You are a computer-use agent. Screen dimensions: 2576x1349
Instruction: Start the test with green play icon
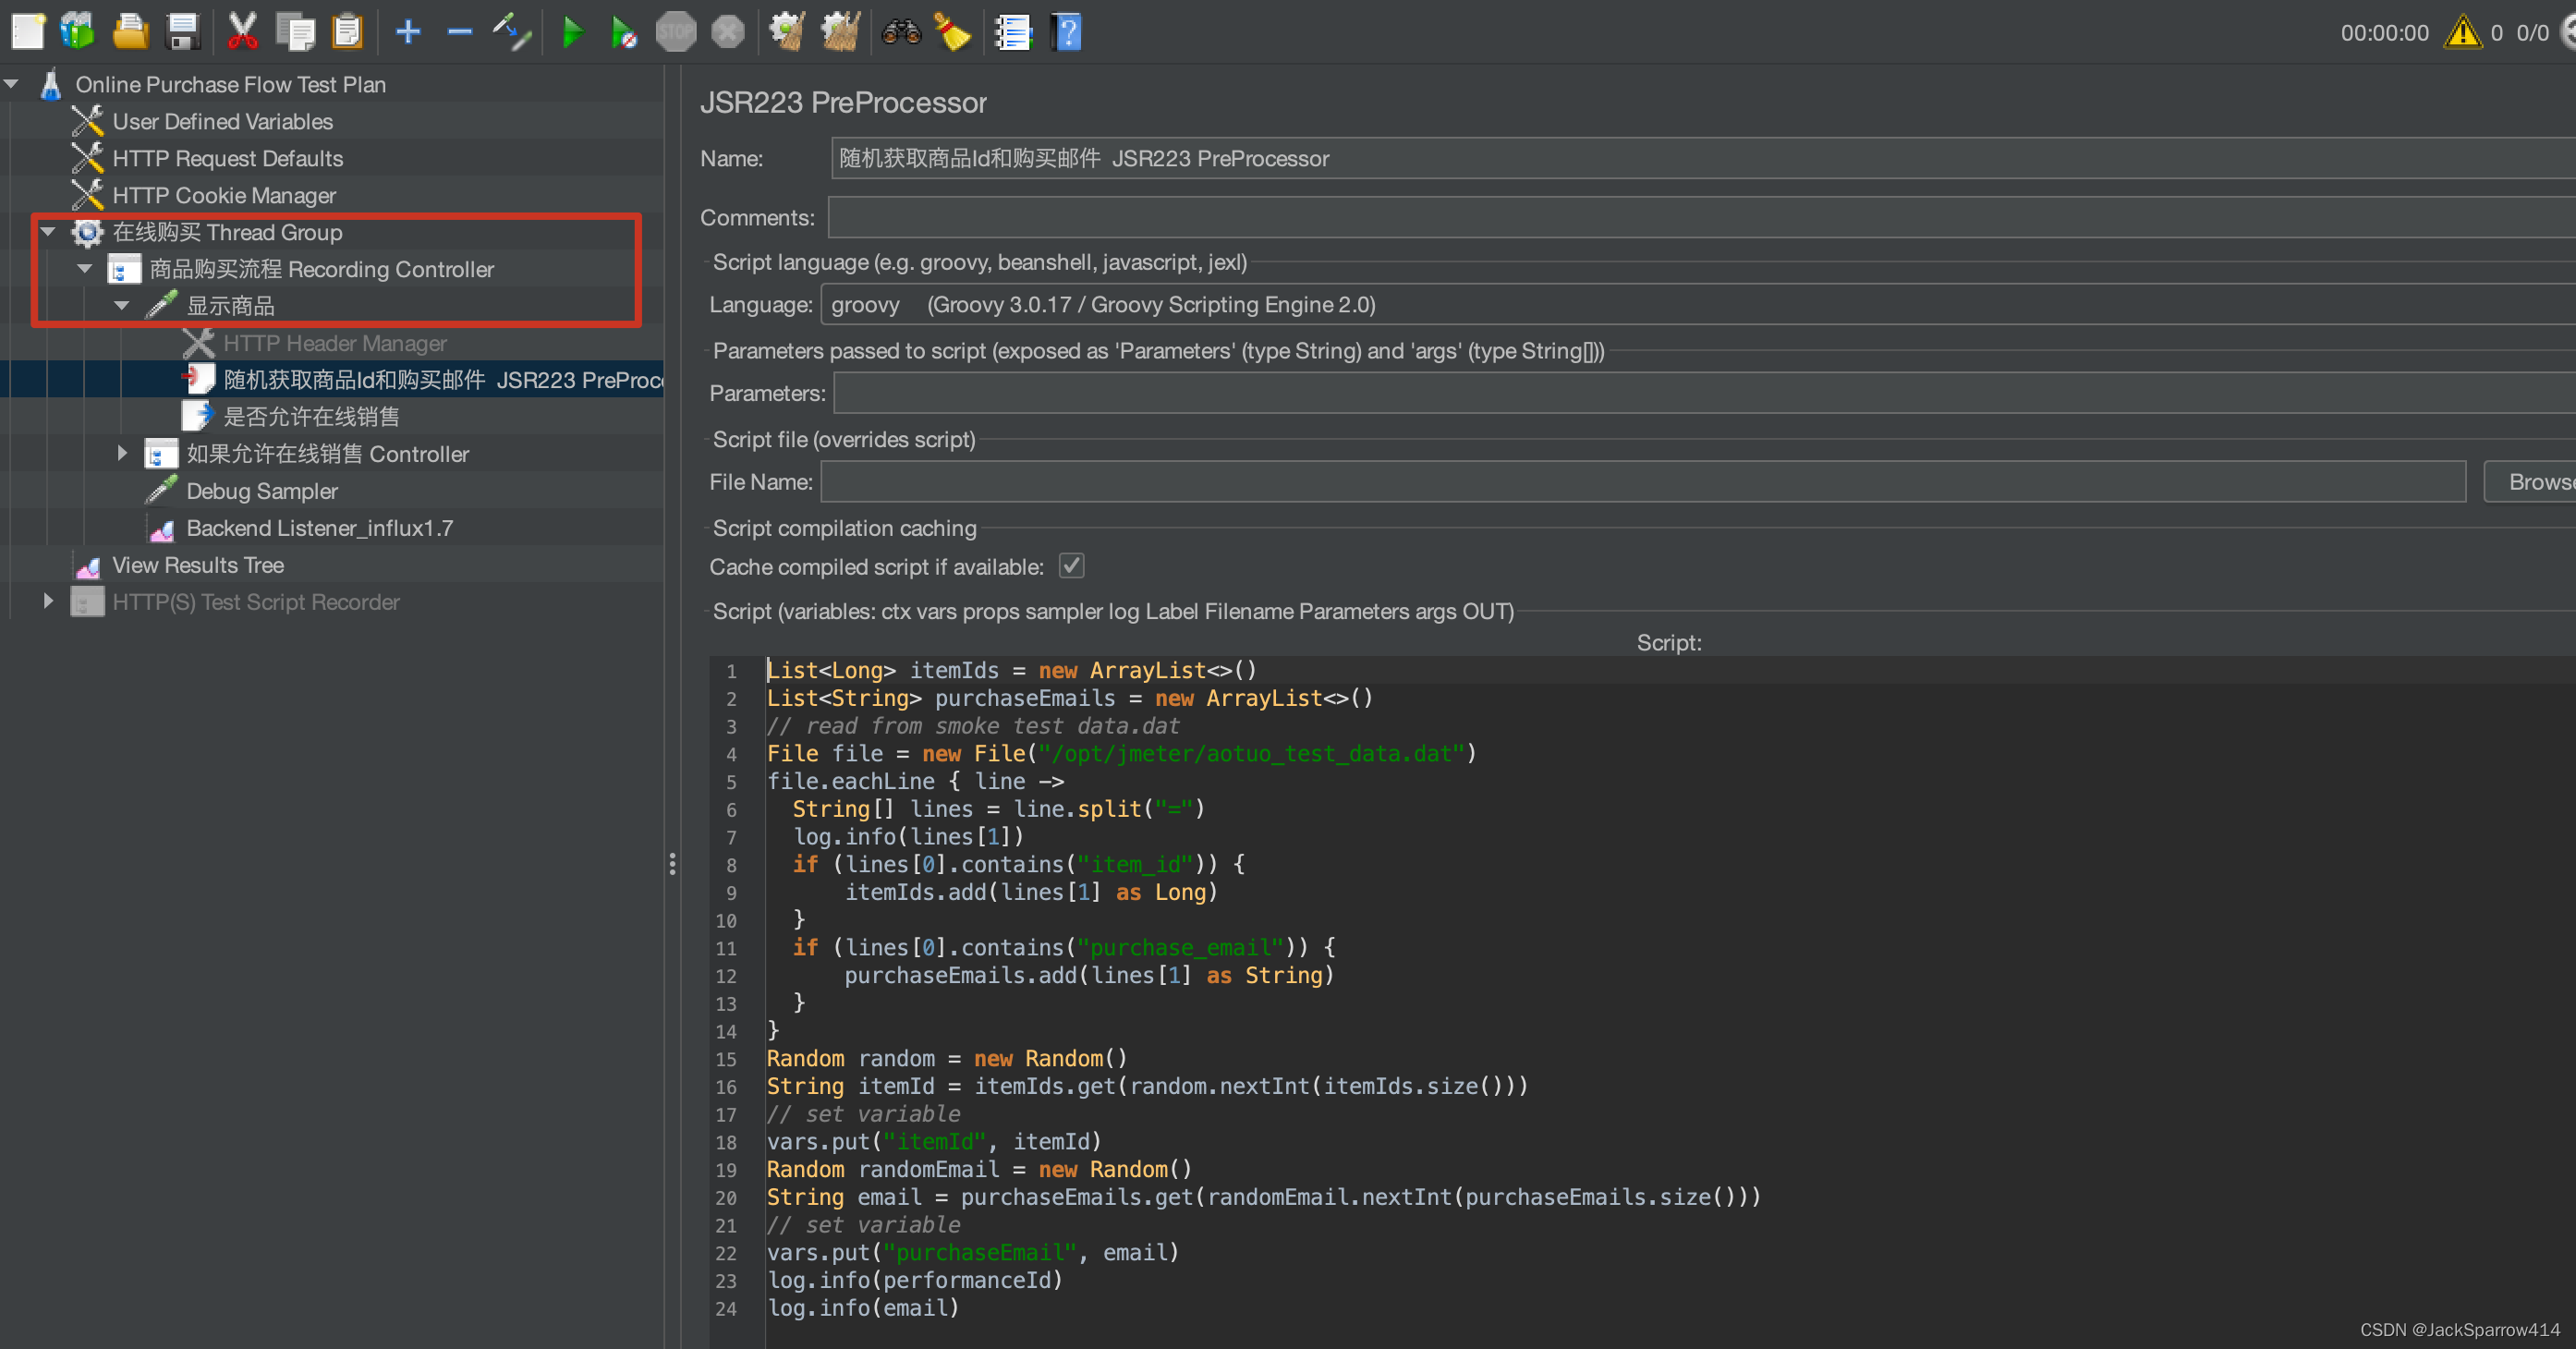pos(572,32)
